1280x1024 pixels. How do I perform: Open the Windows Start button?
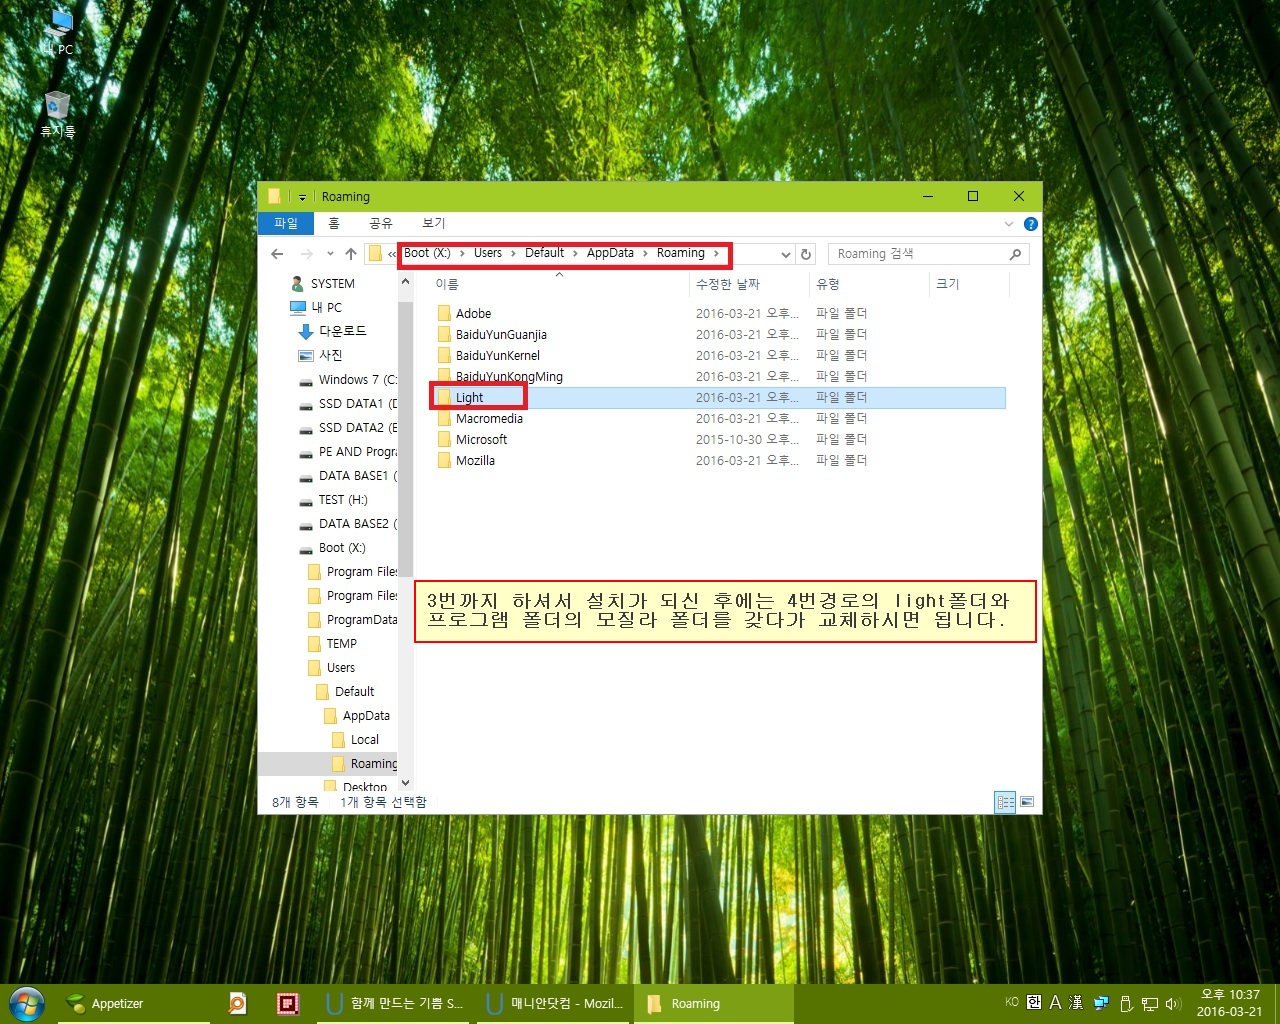pyautogui.click(x=27, y=1003)
